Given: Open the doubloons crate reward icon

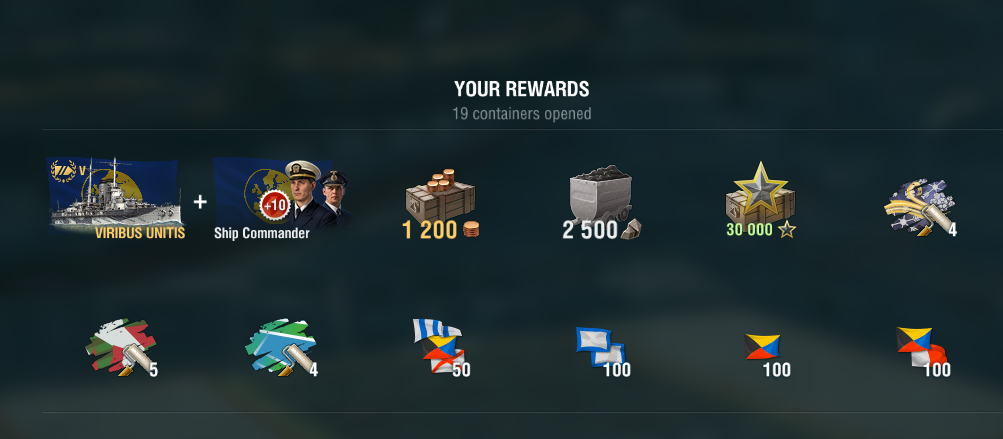Looking at the screenshot, I should coord(440,196).
